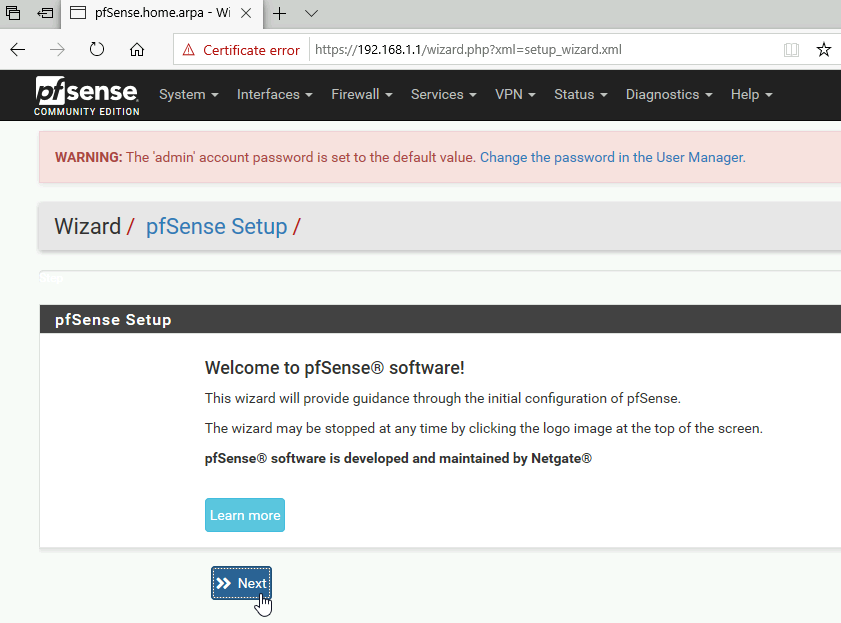
Task: Show tab previews chevron
Action: 311,13
